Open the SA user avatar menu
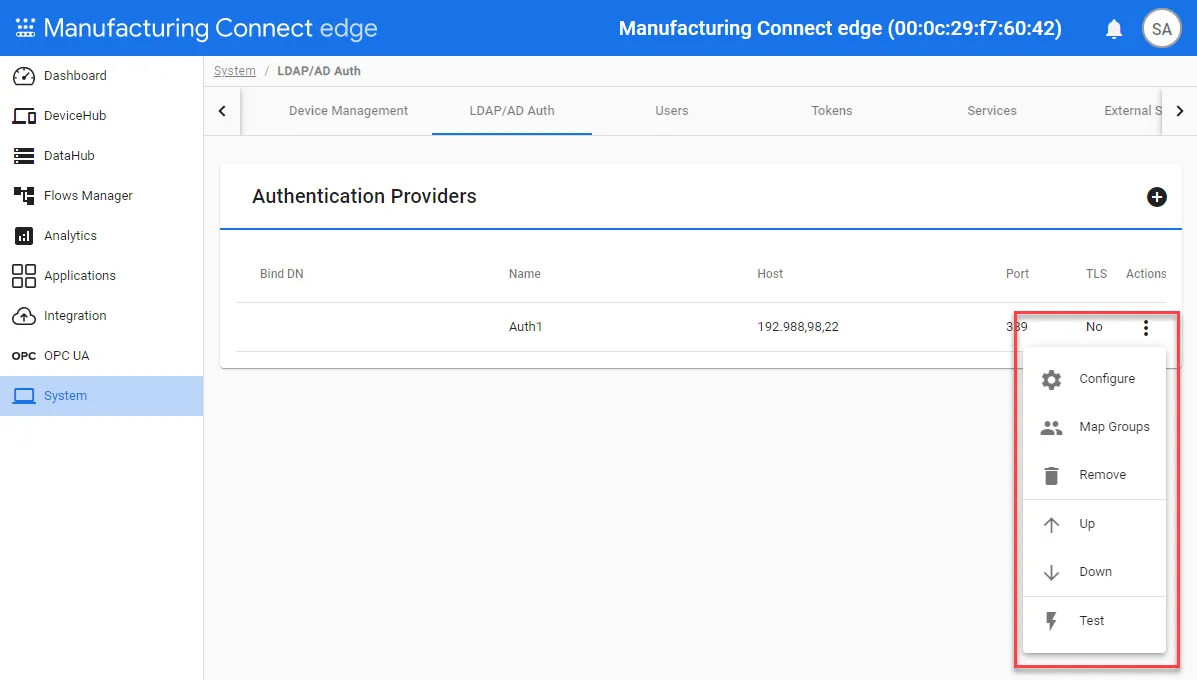The width and height of the screenshot is (1197, 680). pos(1161,29)
